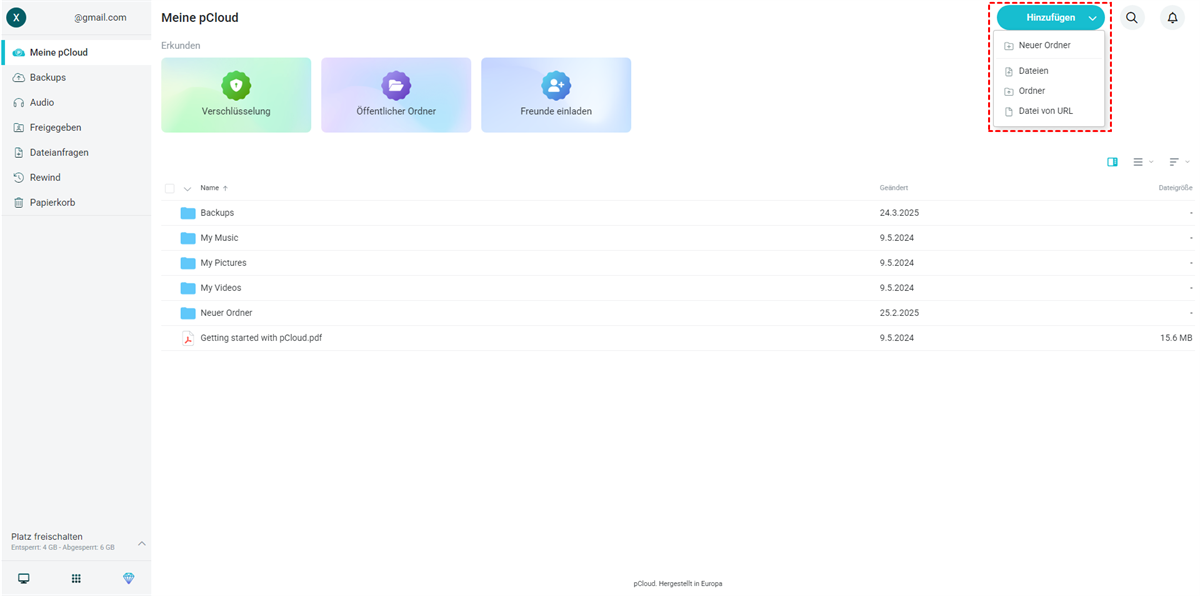
Task: Click the shield icon on Verschlüsselung card
Action: tap(236, 85)
